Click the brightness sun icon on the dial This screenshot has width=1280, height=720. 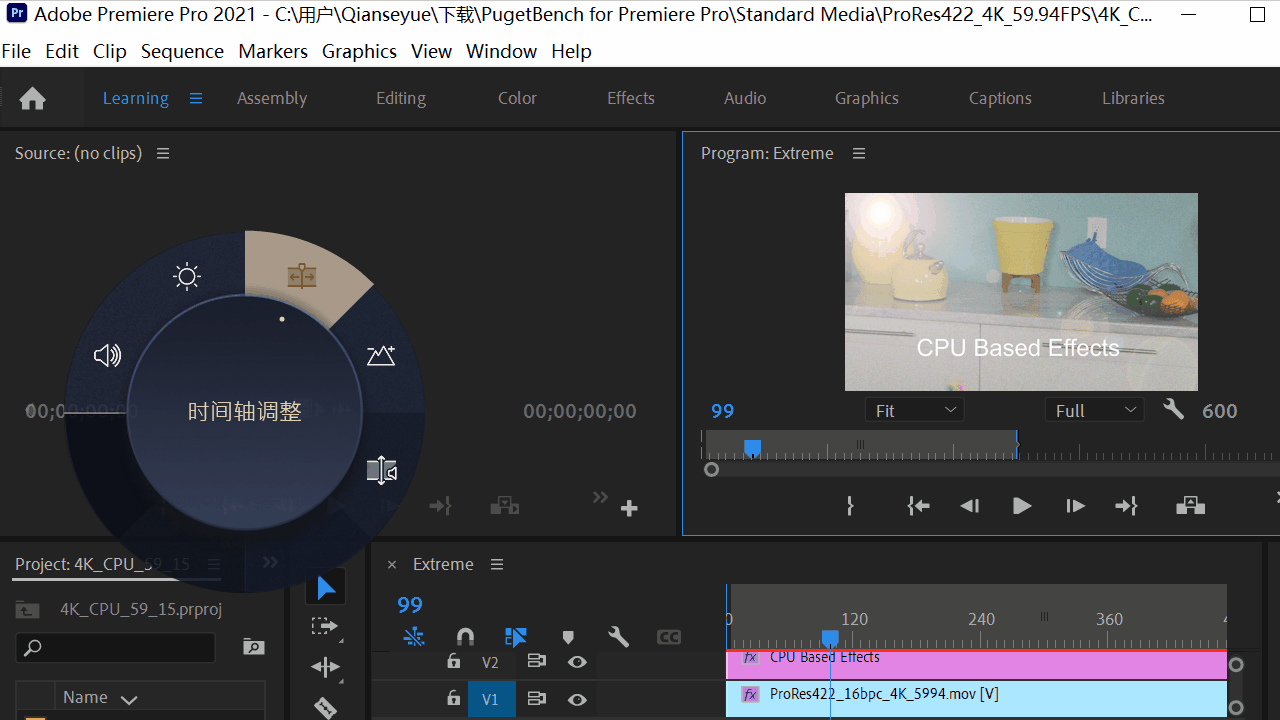click(x=187, y=277)
